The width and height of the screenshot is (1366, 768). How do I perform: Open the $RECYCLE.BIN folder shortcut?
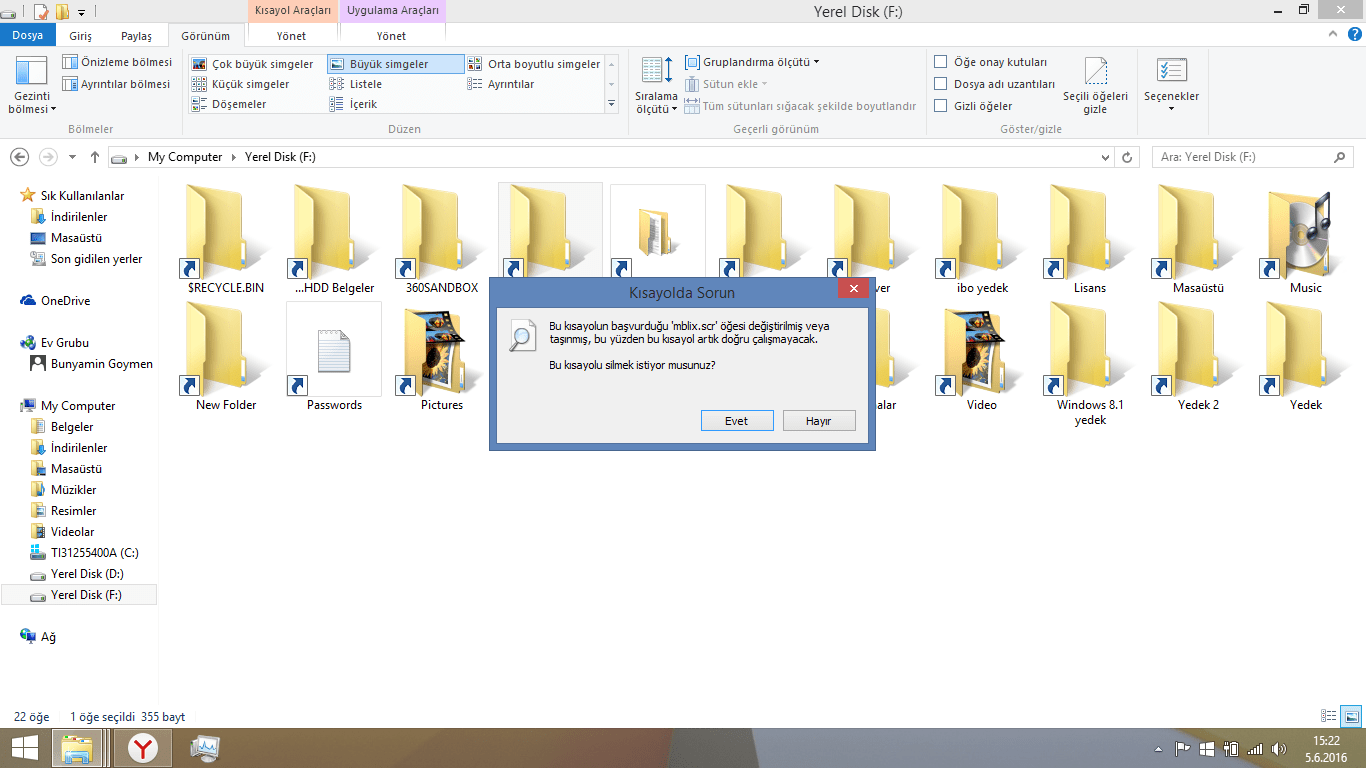[226, 240]
